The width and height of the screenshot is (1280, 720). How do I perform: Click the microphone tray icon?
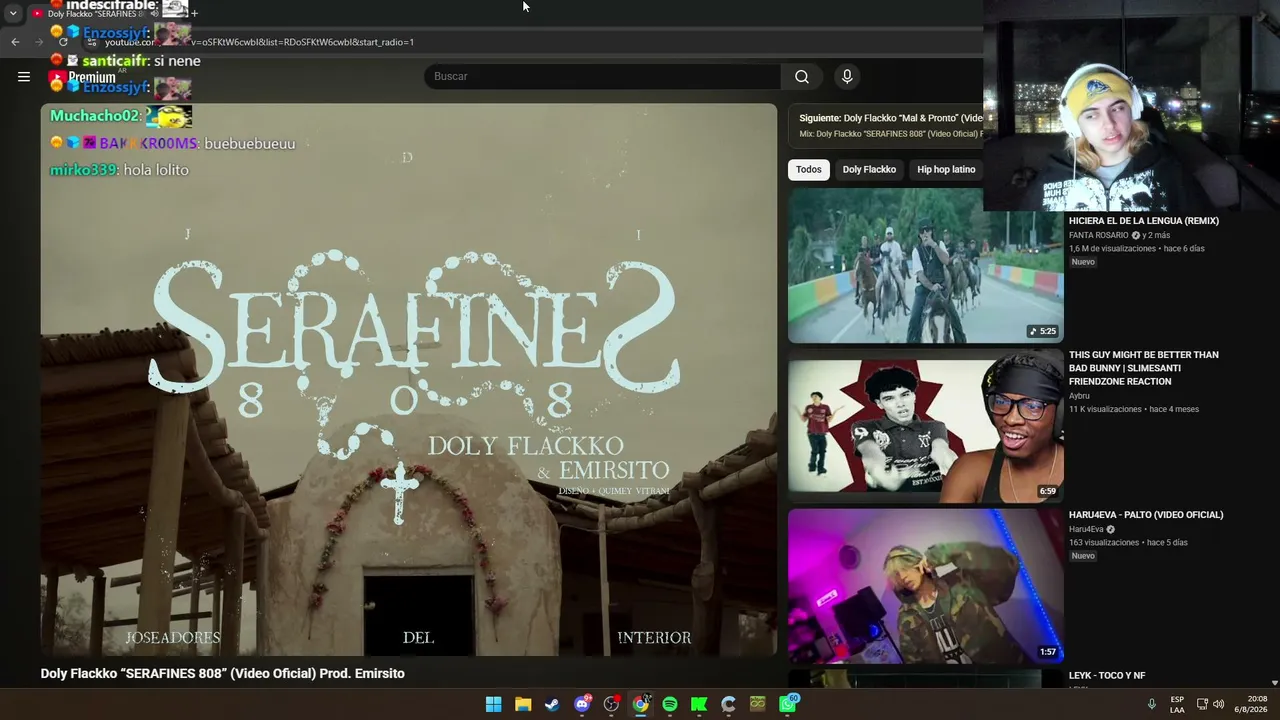coord(1152,704)
